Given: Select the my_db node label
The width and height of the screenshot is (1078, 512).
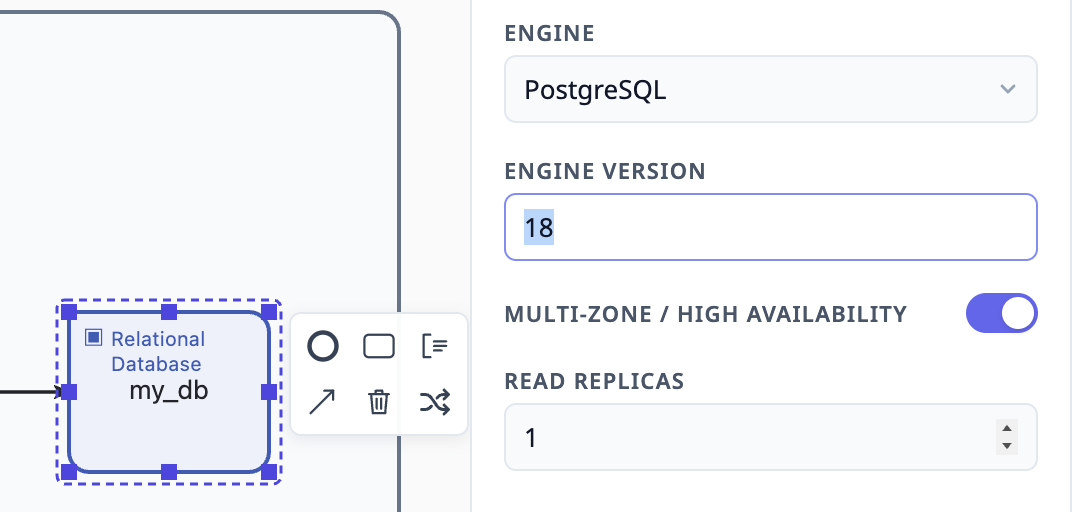Looking at the screenshot, I should tap(169, 390).
